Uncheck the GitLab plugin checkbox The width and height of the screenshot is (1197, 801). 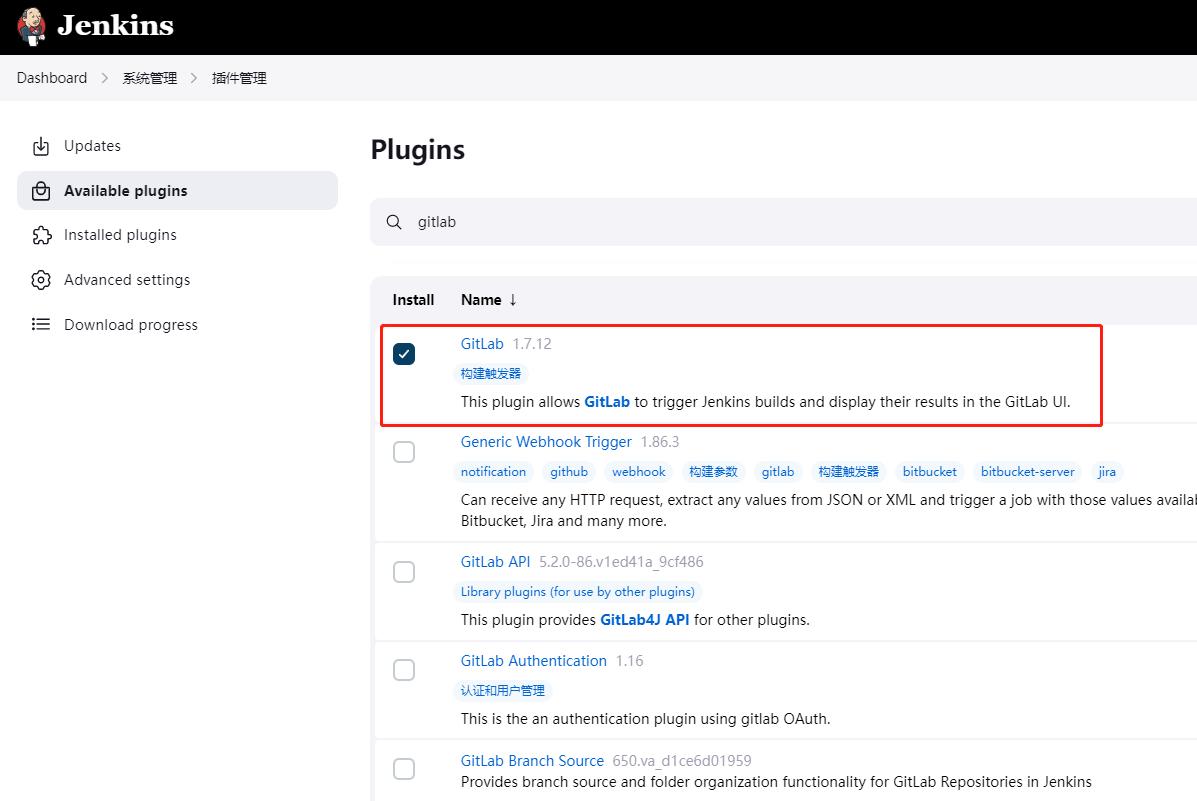pos(404,353)
